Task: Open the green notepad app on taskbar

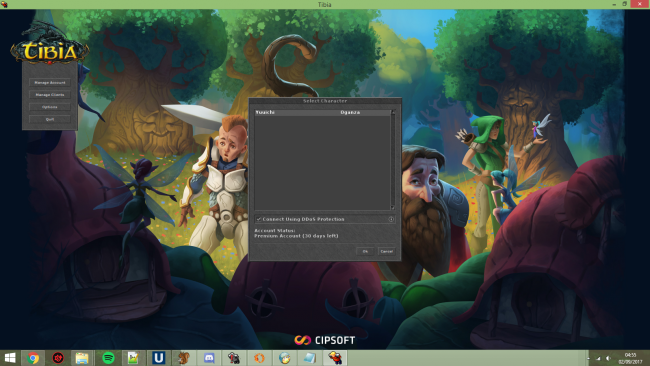Action: [x=133, y=358]
